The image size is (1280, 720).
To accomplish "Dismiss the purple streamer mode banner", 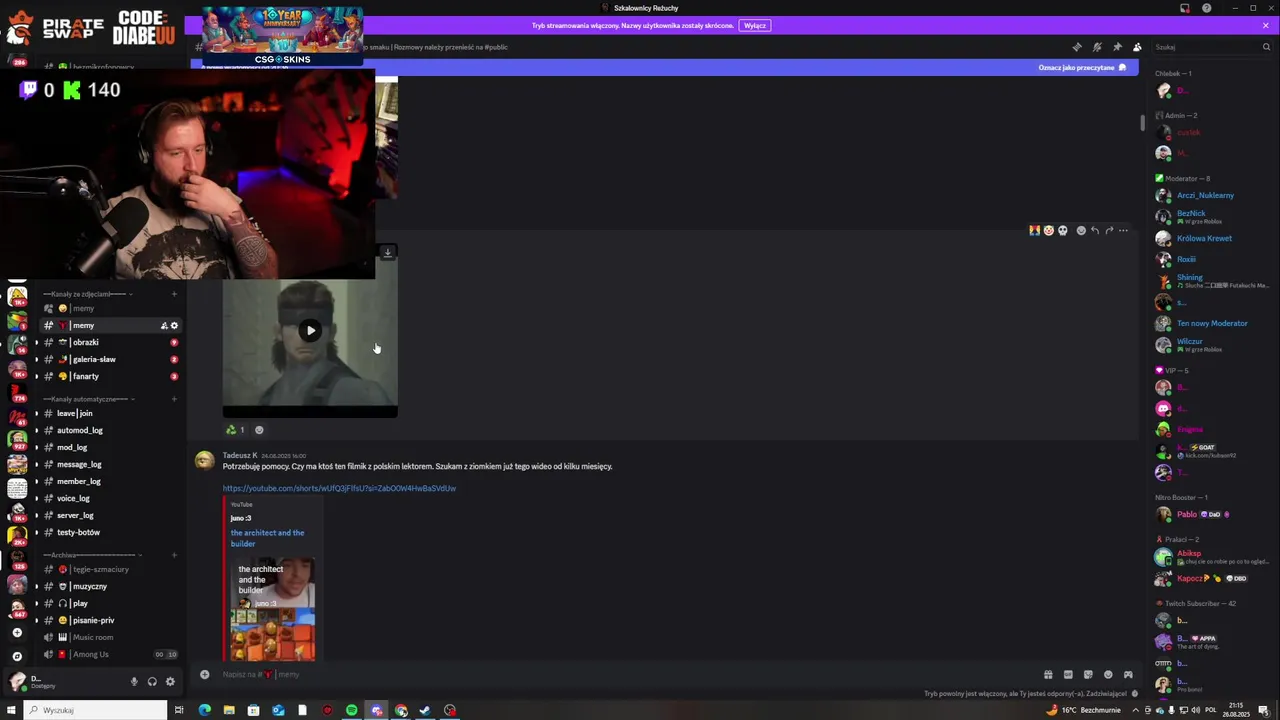I will coord(1265,25).
